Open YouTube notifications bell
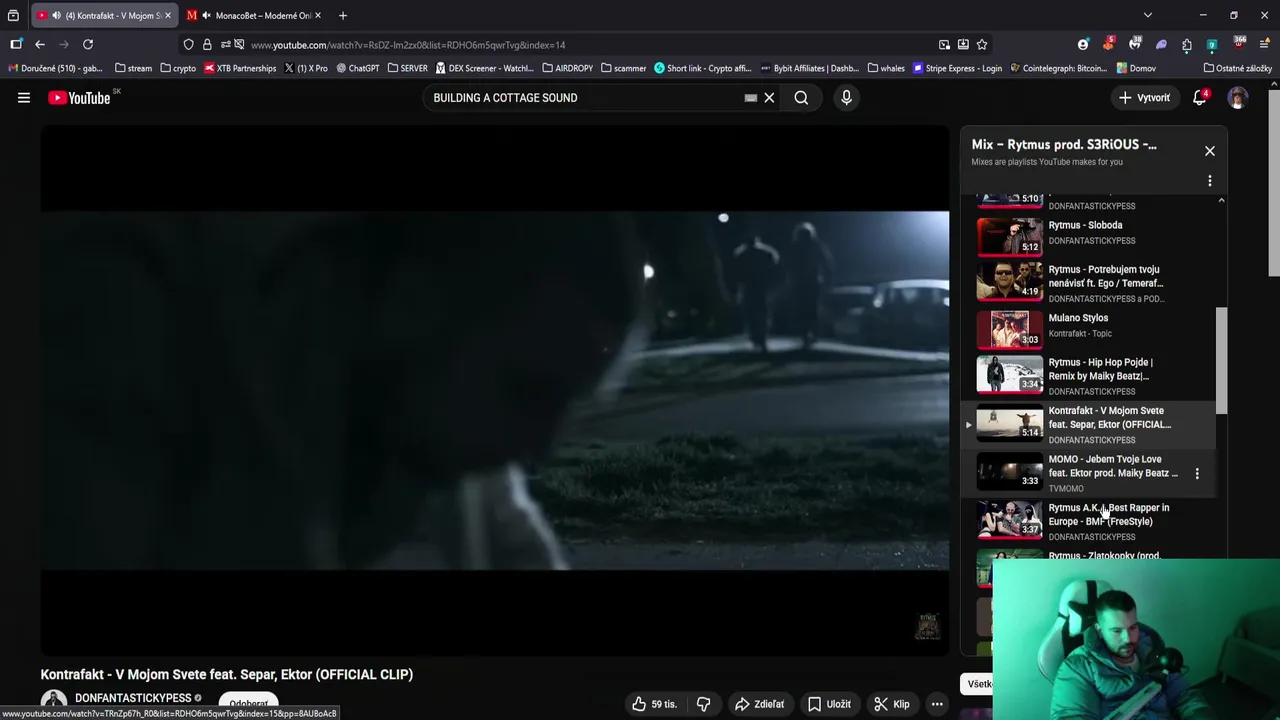The image size is (1280, 720). click(x=1200, y=98)
